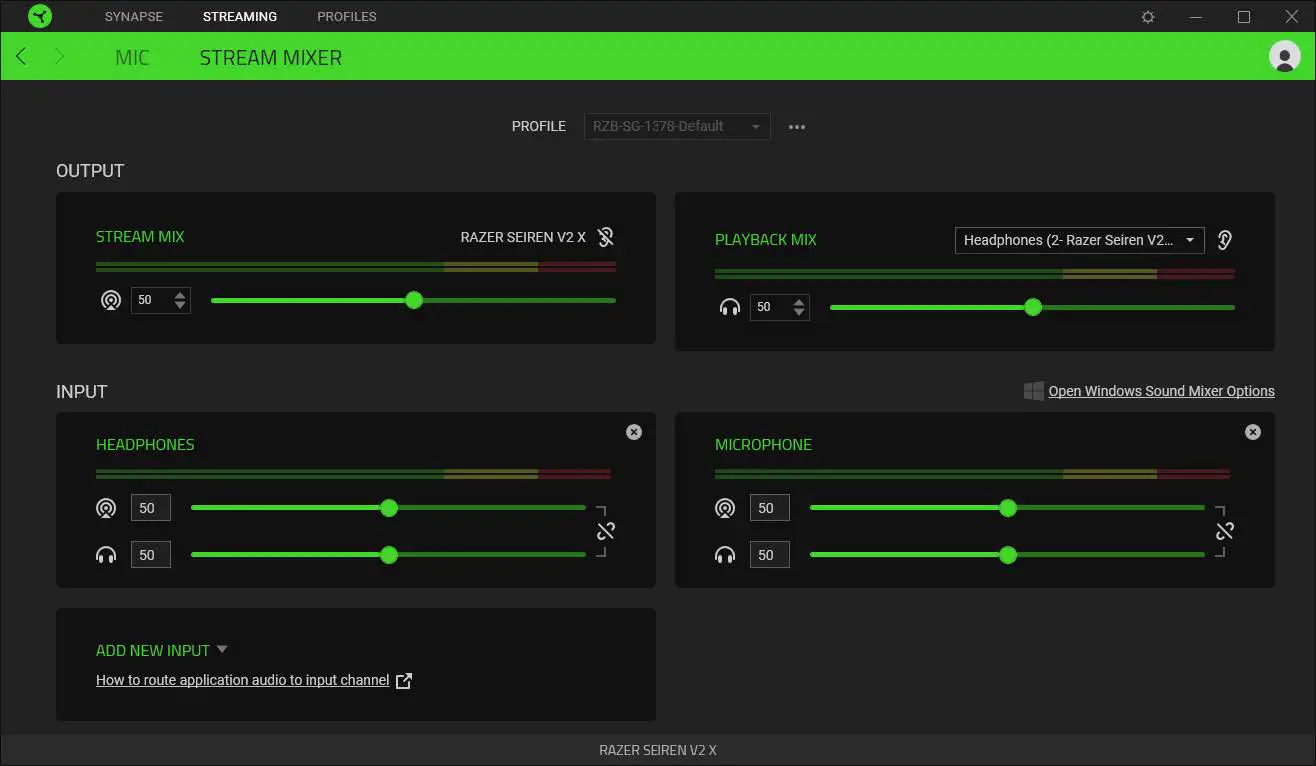Click Headphones input playback volume slider
This screenshot has width=1316, height=766.
tap(388, 554)
